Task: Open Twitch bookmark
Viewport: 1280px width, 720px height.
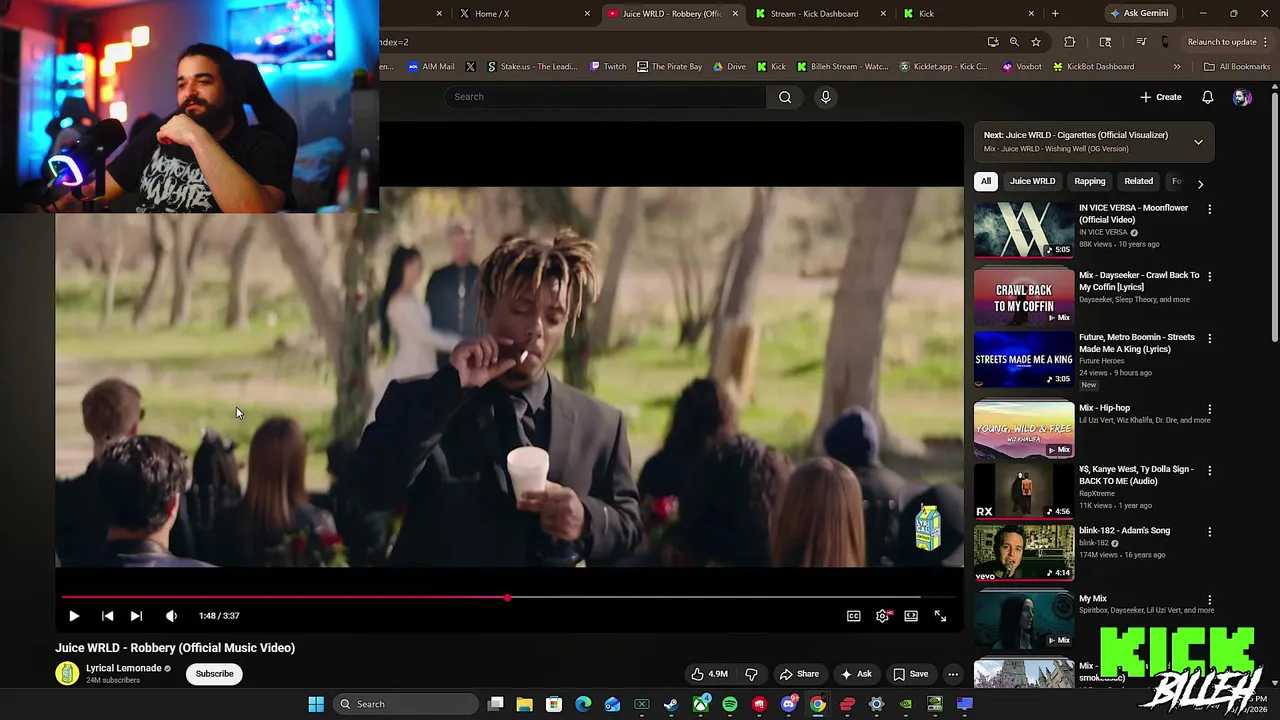Action: [x=608, y=67]
